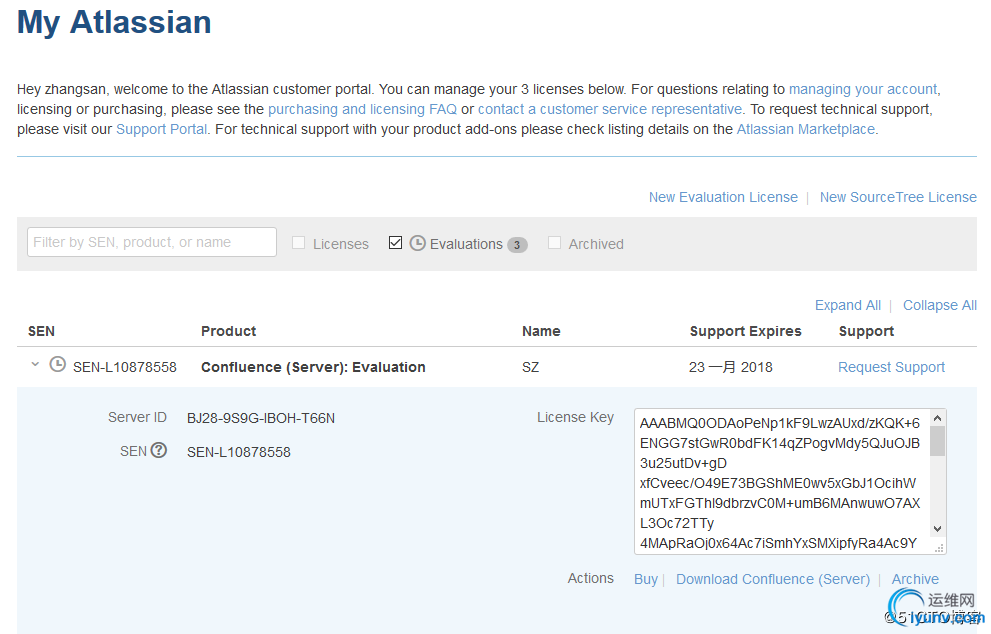The width and height of the screenshot is (991, 634).
Task: Click the Evaluations count badge '3'
Action: (x=517, y=245)
